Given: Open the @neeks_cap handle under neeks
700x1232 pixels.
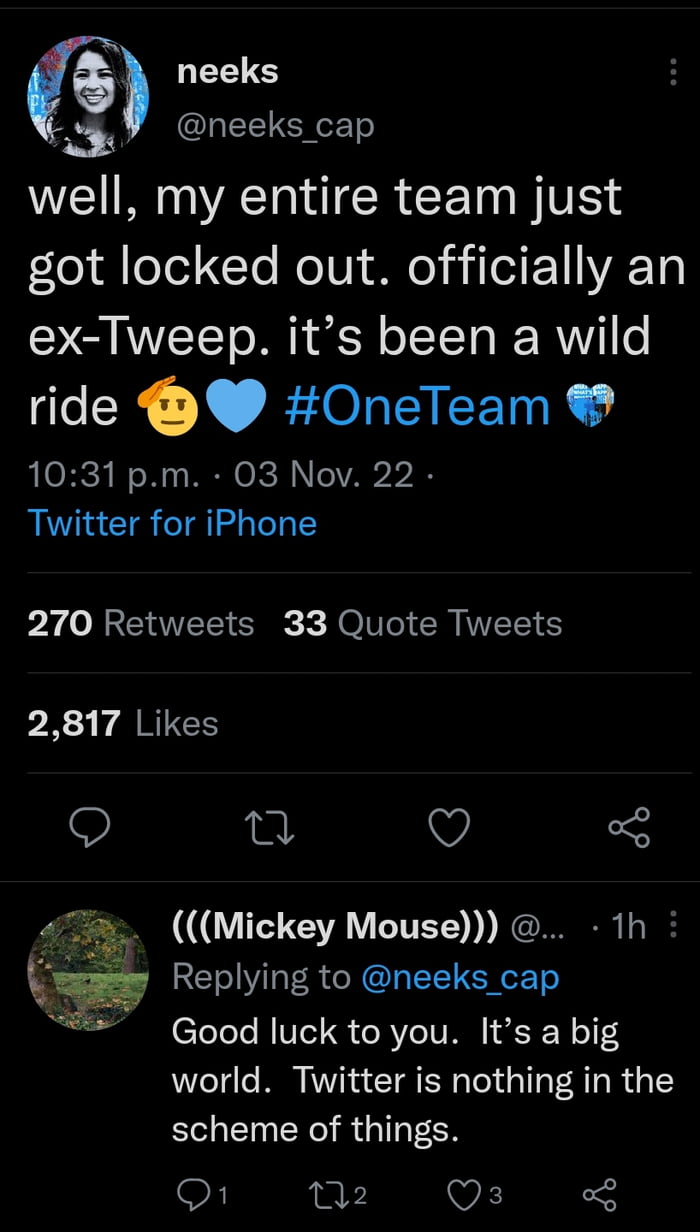Looking at the screenshot, I should (x=275, y=125).
